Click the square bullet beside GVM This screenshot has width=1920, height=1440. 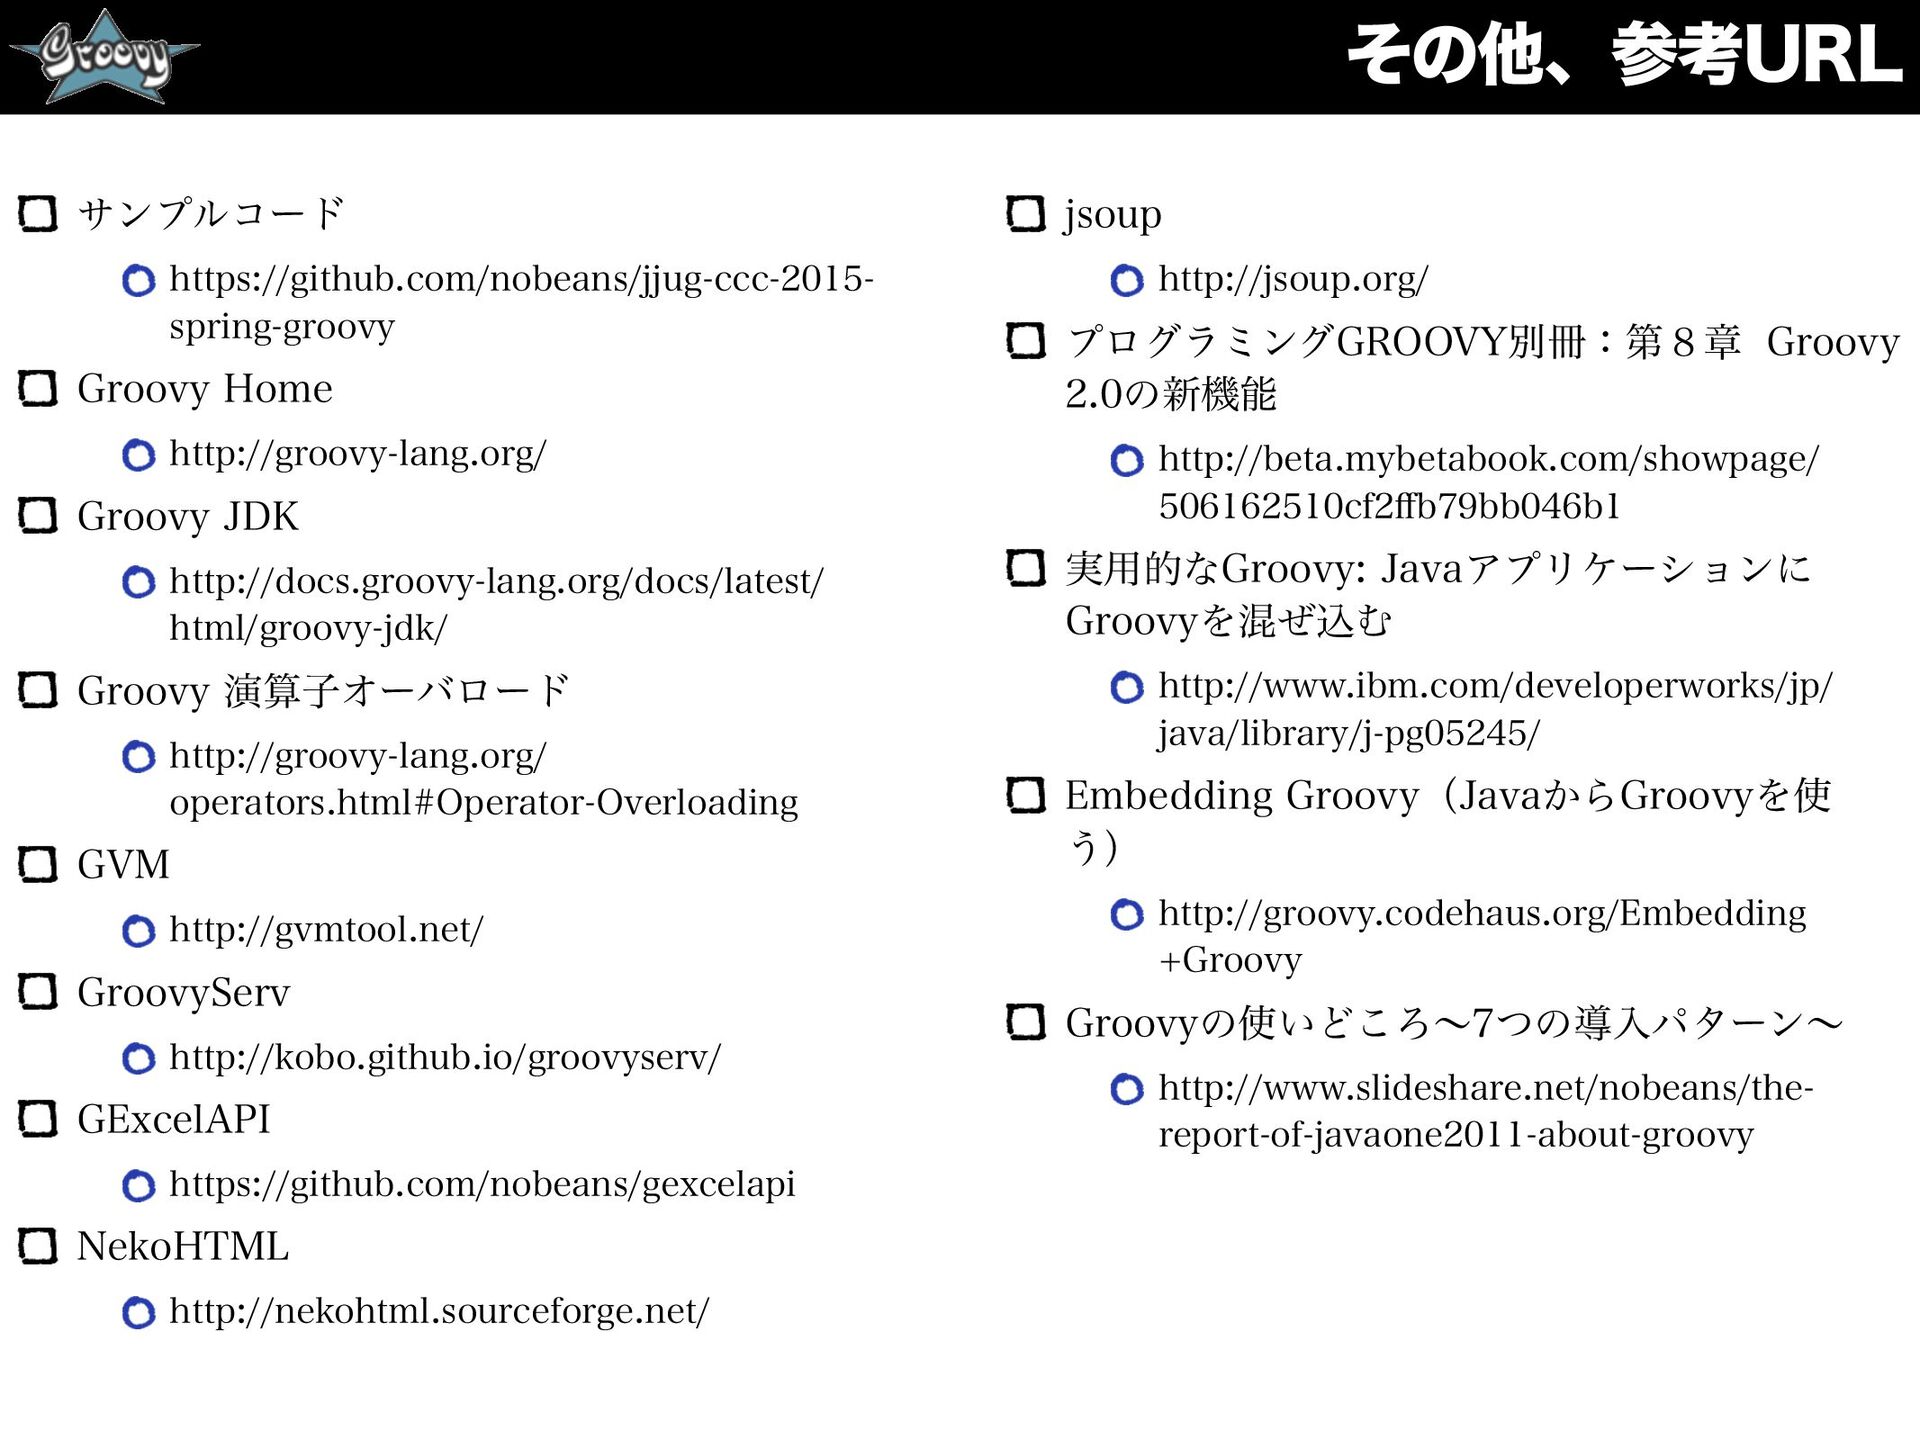point(38,865)
